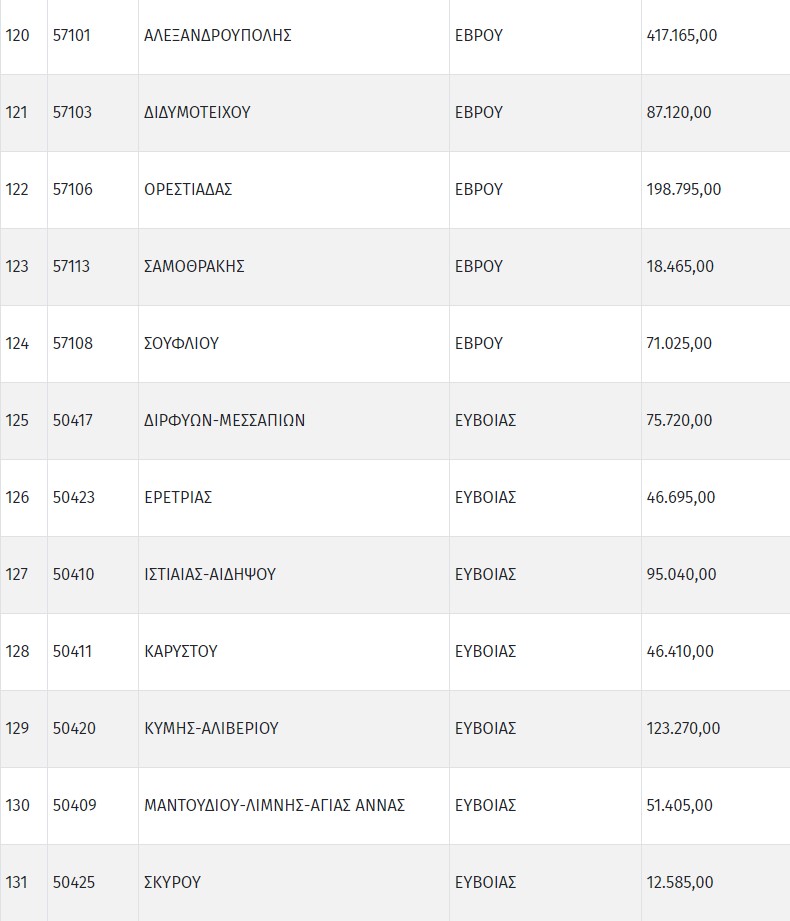Click code 57103 in the table

pyautogui.click(x=72, y=113)
